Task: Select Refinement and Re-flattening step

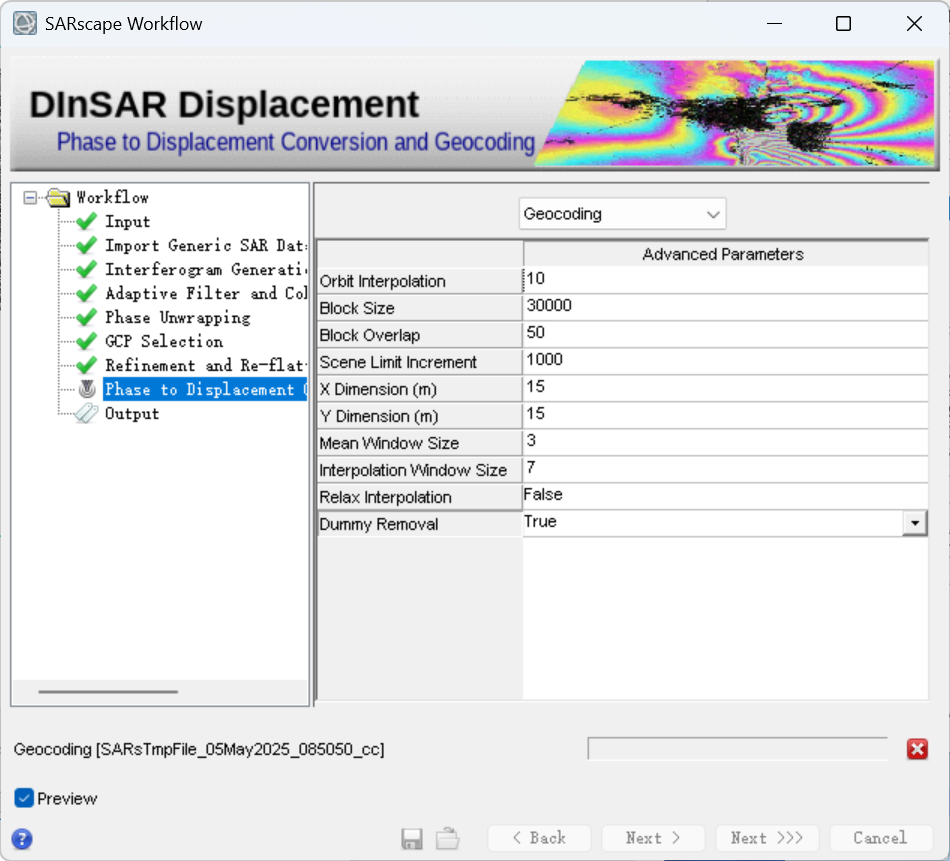Action: 205,365
